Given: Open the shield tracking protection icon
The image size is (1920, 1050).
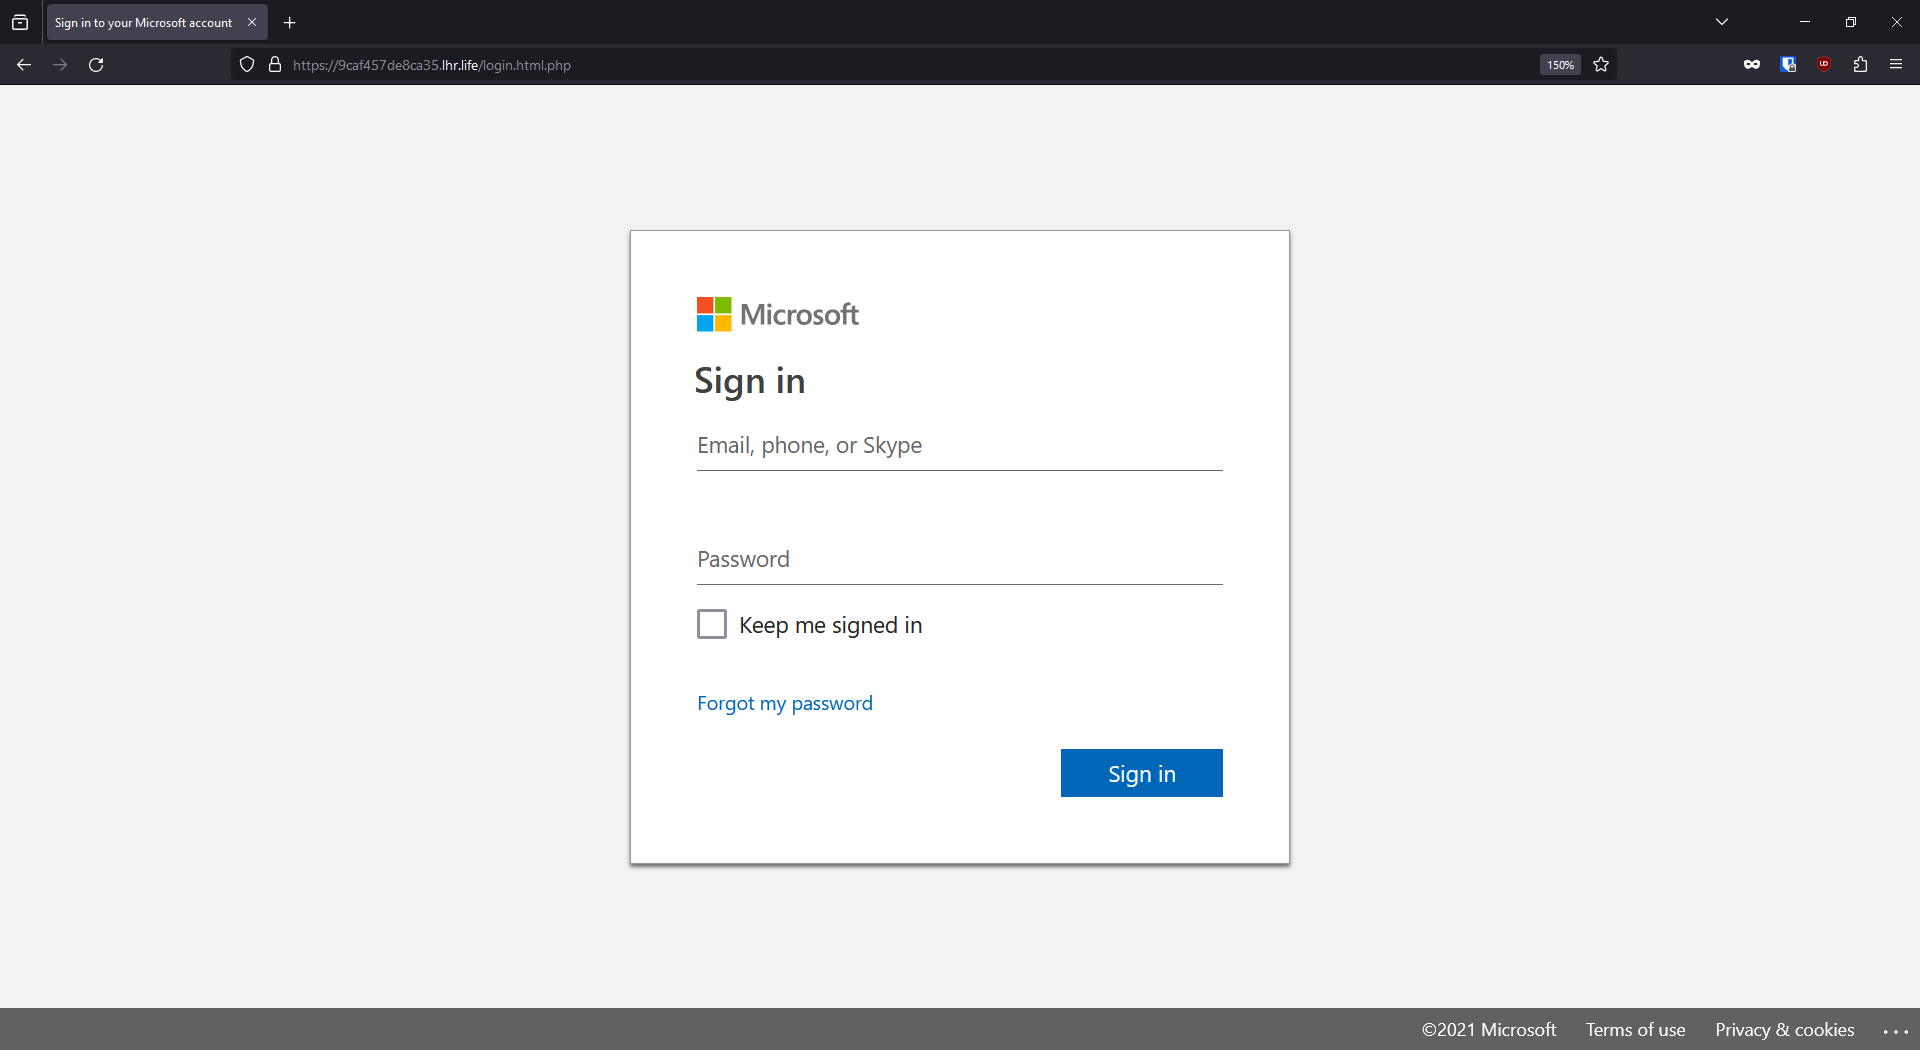Looking at the screenshot, I should (247, 65).
